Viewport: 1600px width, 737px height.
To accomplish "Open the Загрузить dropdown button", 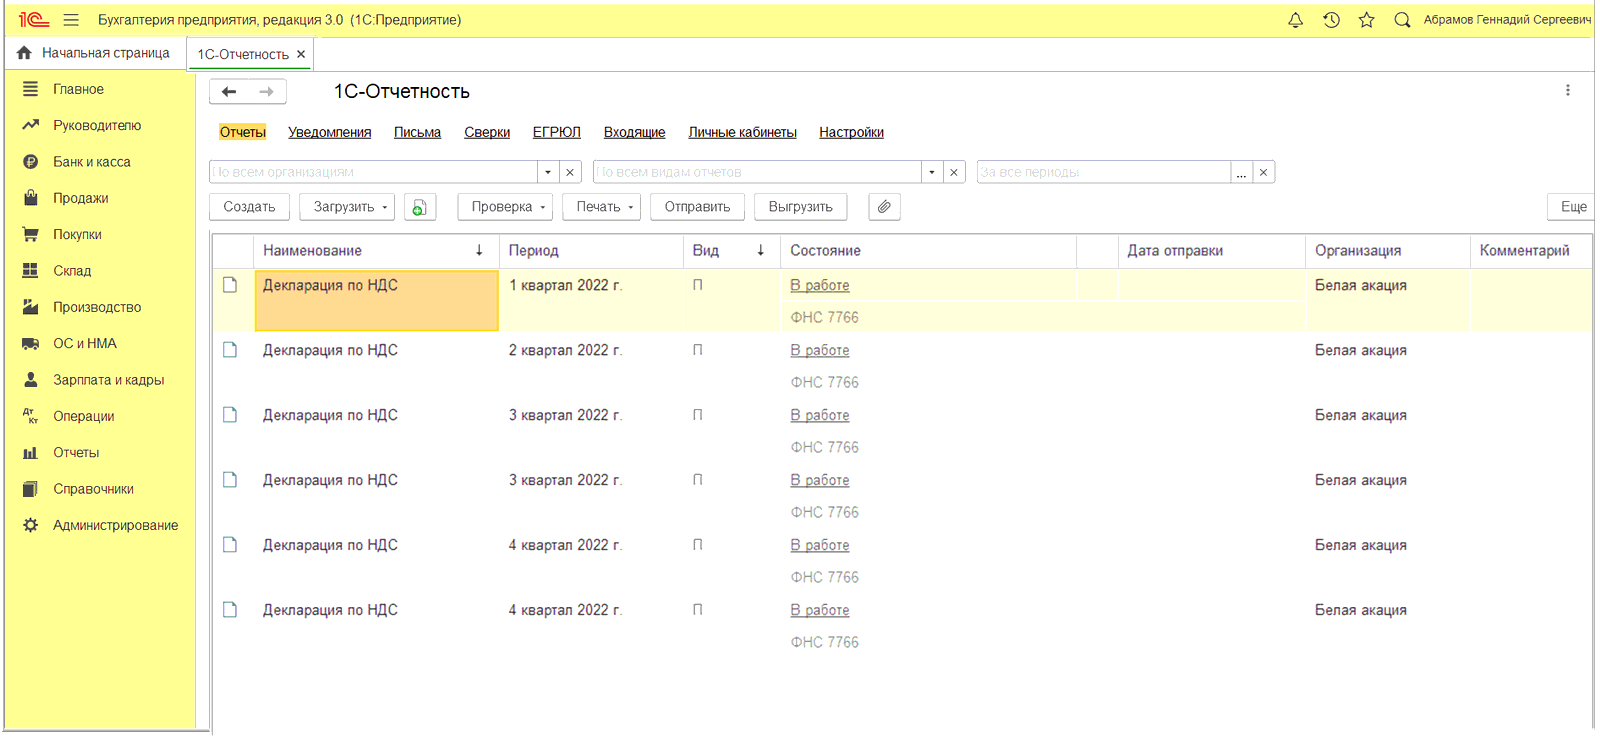I will click(347, 207).
